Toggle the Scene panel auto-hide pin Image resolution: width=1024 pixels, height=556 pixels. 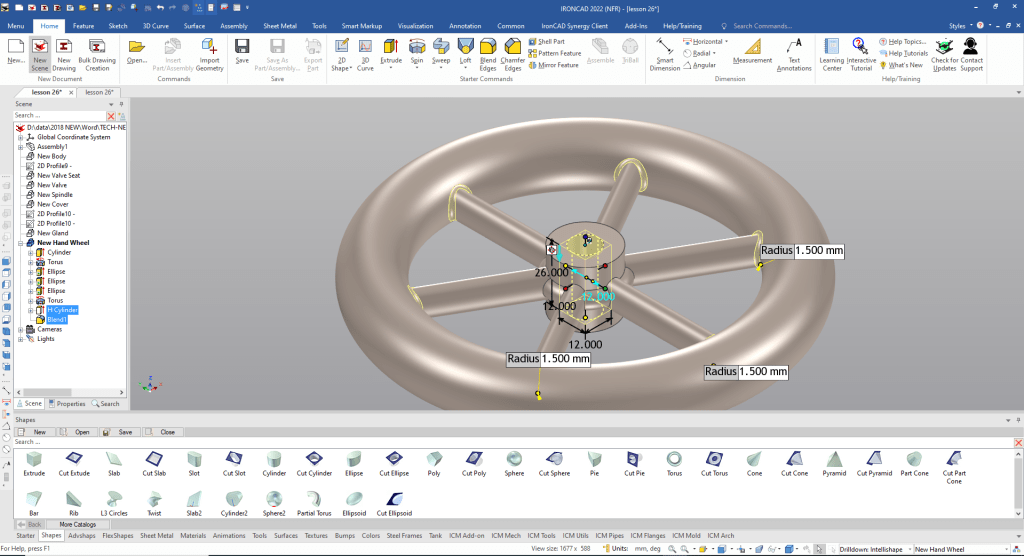121,104
